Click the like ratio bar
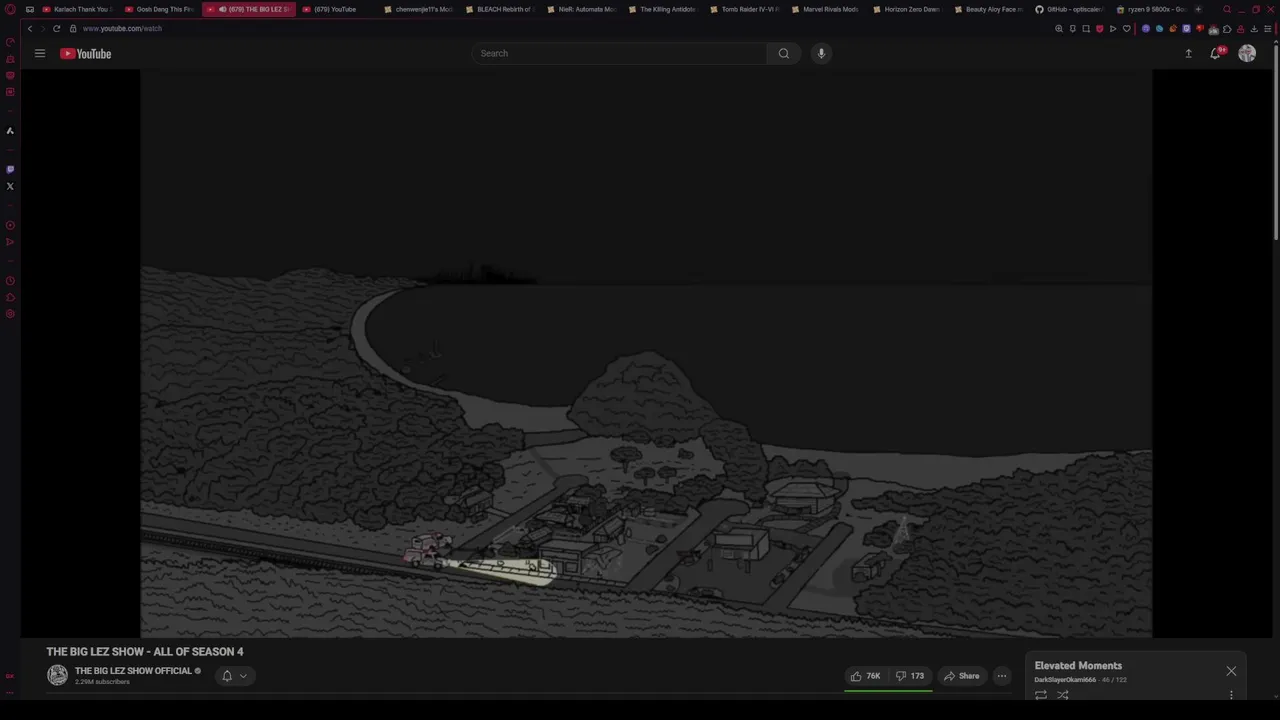Viewport: 1280px width, 720px height. pyautogui.click(x=888, y=690)
